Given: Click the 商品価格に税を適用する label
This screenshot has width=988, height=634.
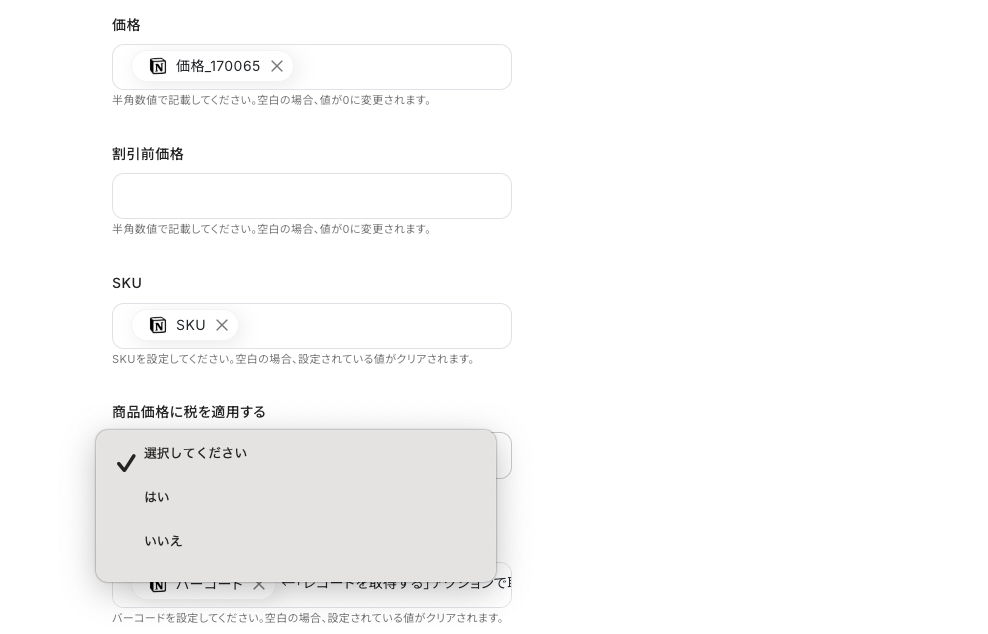Looking at the screenshot, I should tap(189, 412).
